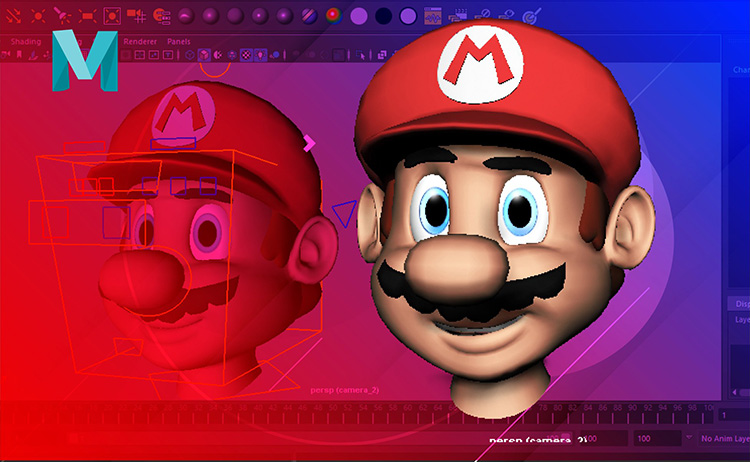750x462 pixels.
Task: Click the faded persp (camera_2) viewport label
Action: (344, 390)
